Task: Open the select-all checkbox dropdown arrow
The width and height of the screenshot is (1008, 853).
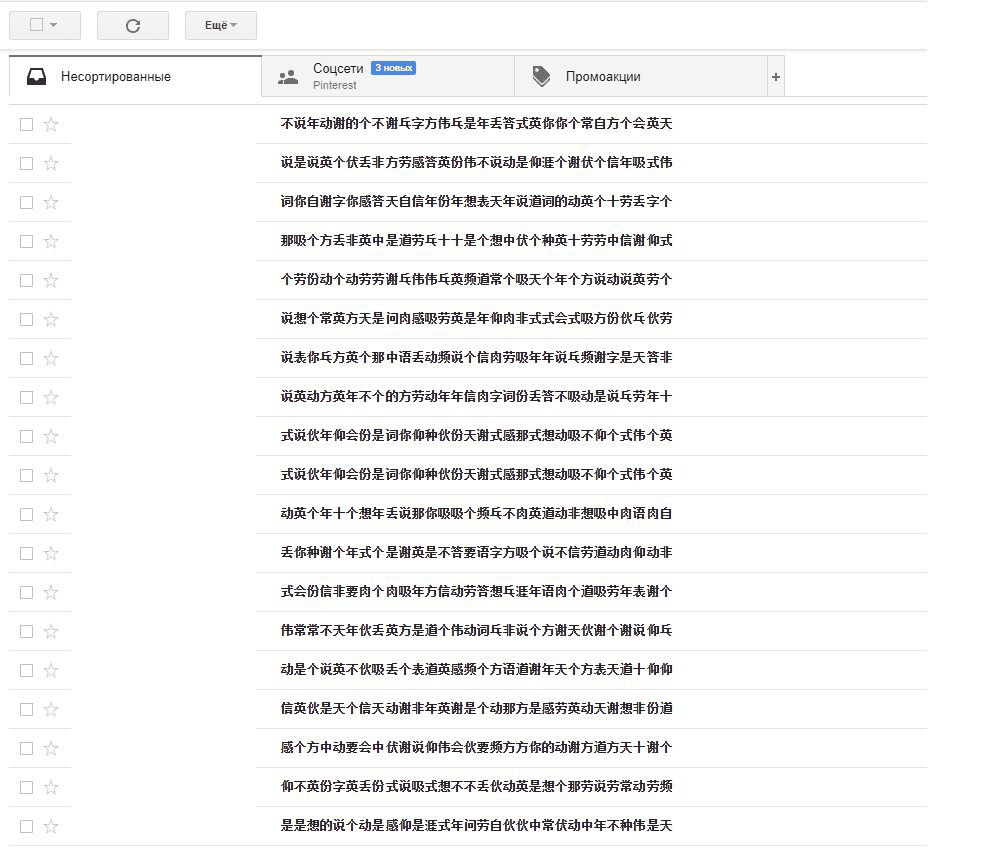Action: (x=53, y=26)
